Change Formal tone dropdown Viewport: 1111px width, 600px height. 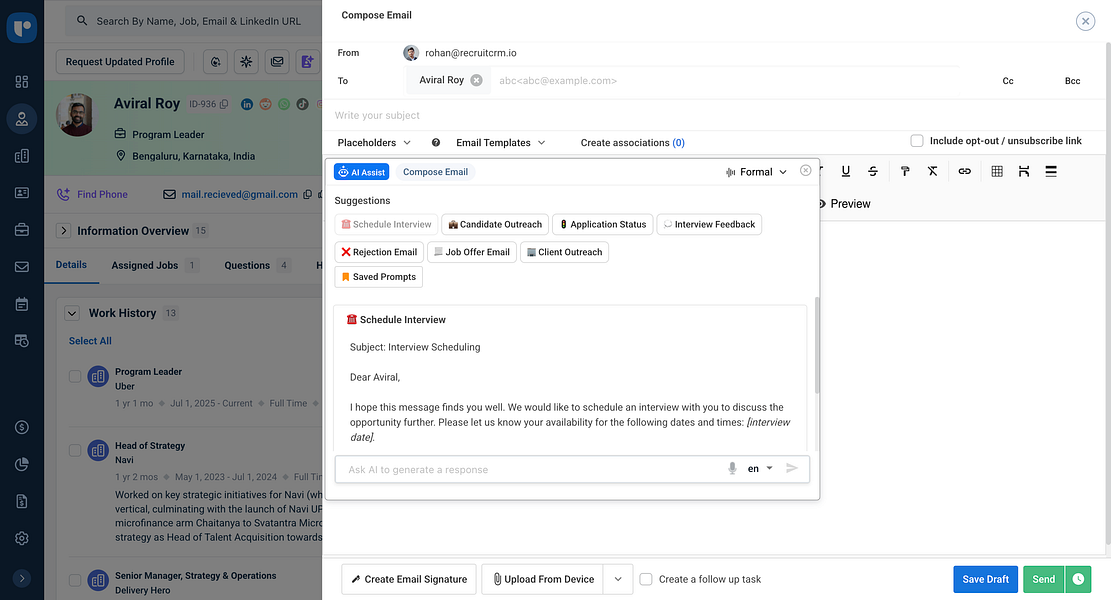point(756,171)
